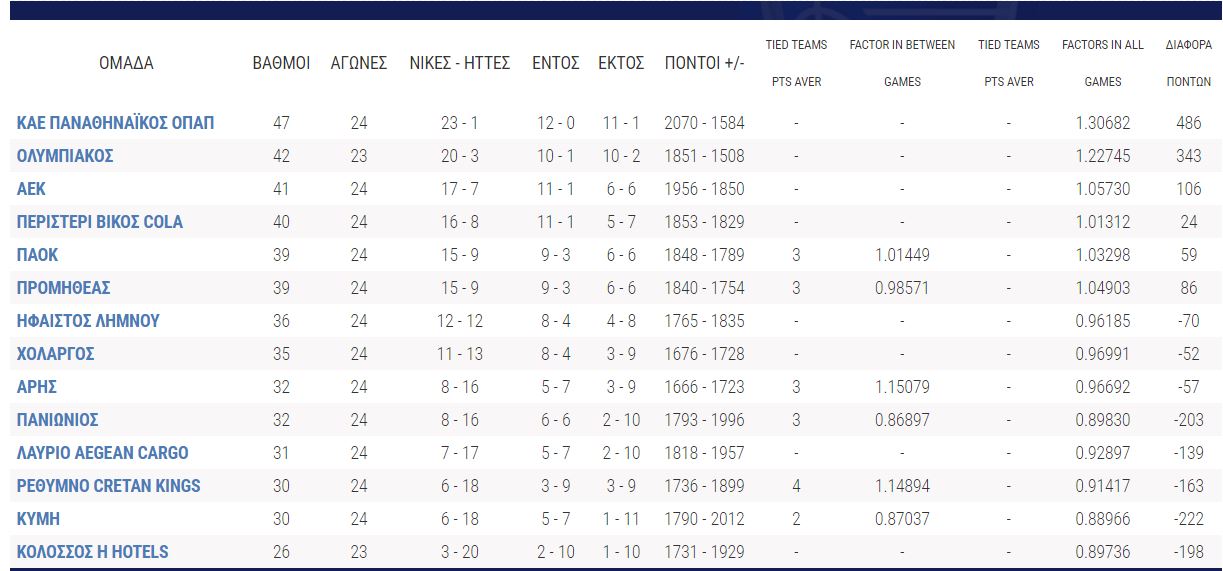The height and width of the screenshot is (571, 1223).
Task: Open the ΠΡΟΜΗΘΕΑΣ team link
Action: (64, 288)
